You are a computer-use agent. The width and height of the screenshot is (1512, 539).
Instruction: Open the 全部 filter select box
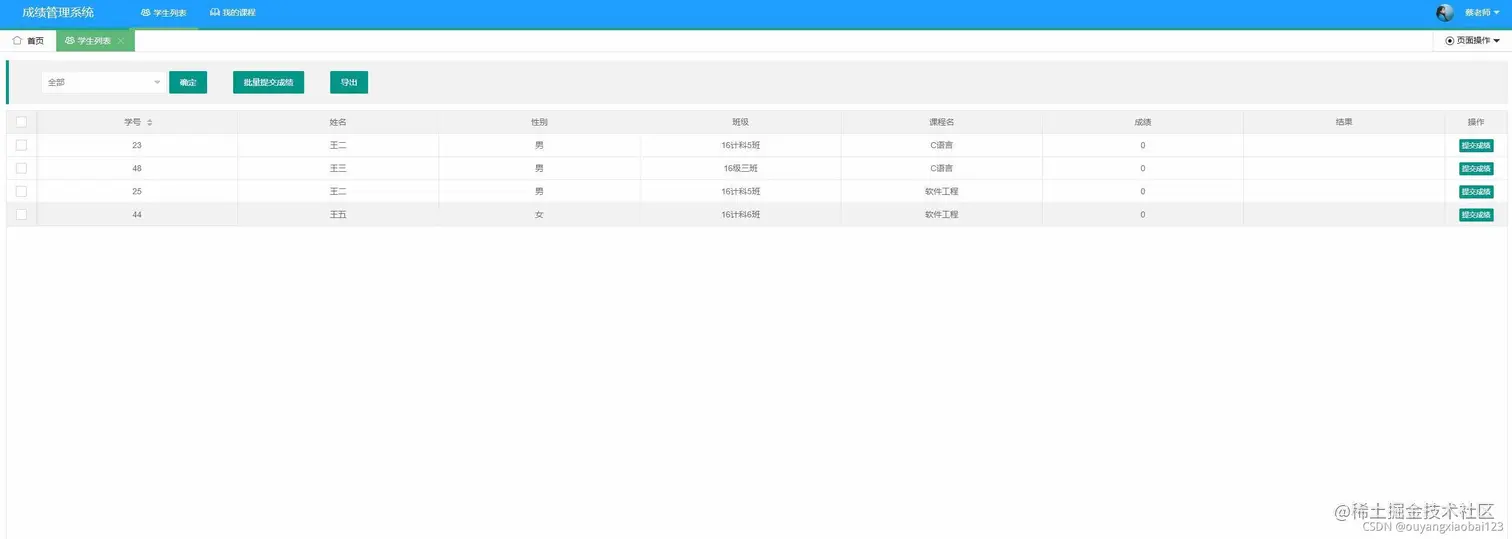coord(104,82)
